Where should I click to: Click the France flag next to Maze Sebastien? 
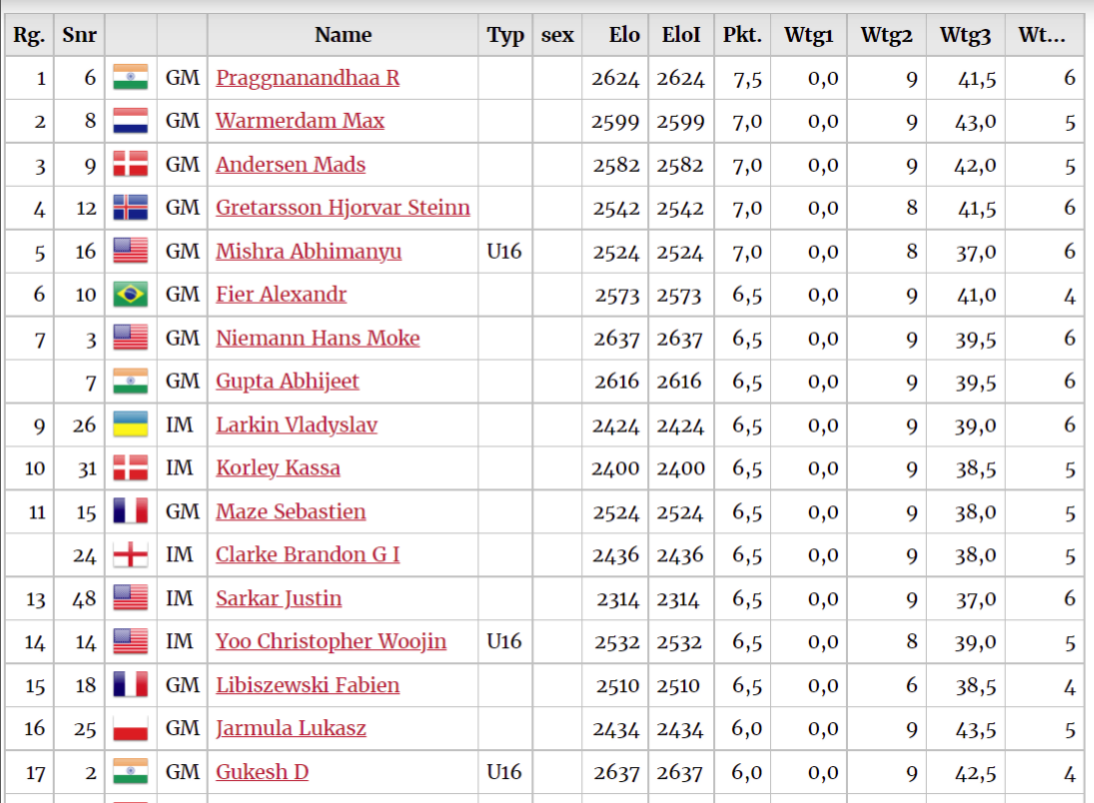[130, 511]
